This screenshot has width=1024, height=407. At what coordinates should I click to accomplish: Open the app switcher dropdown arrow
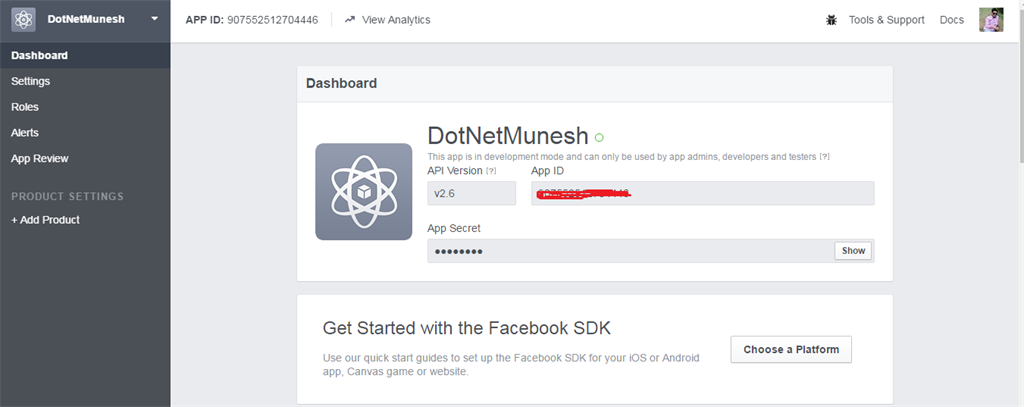pyautogui.click(x=154, y=19)
